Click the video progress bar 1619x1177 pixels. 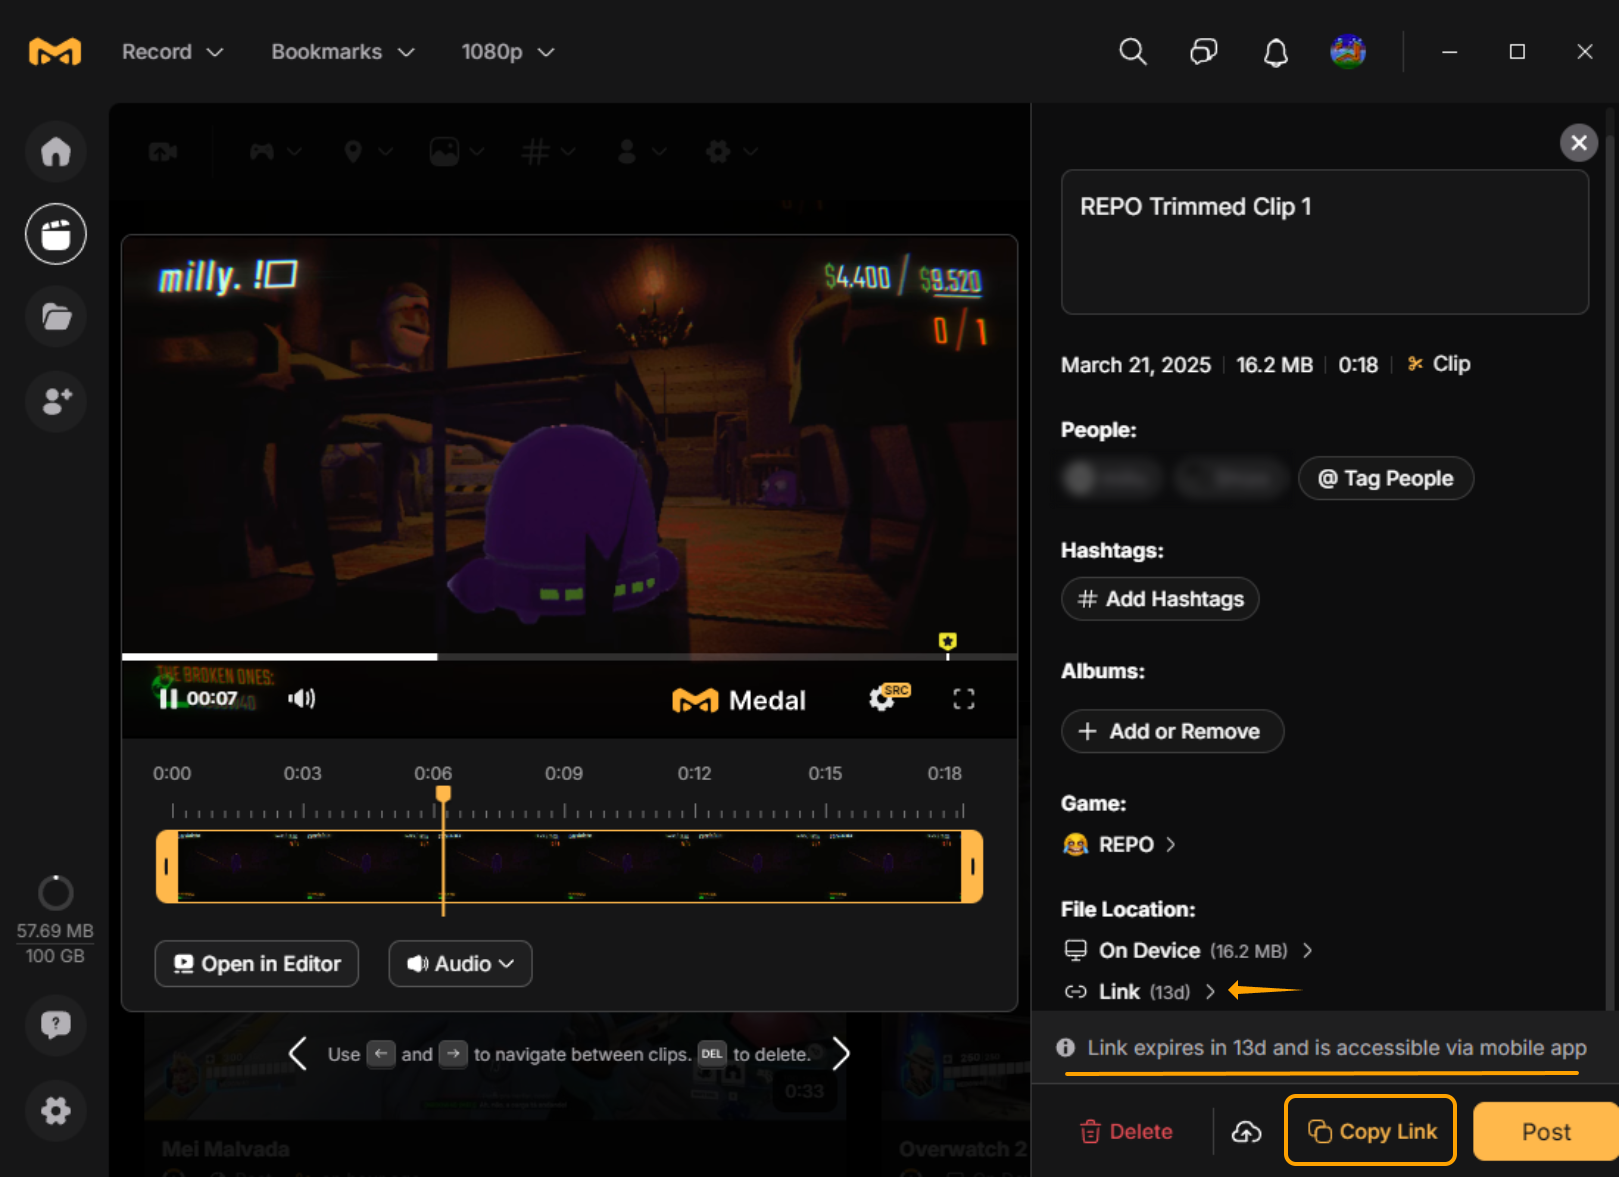click(569, 657)
